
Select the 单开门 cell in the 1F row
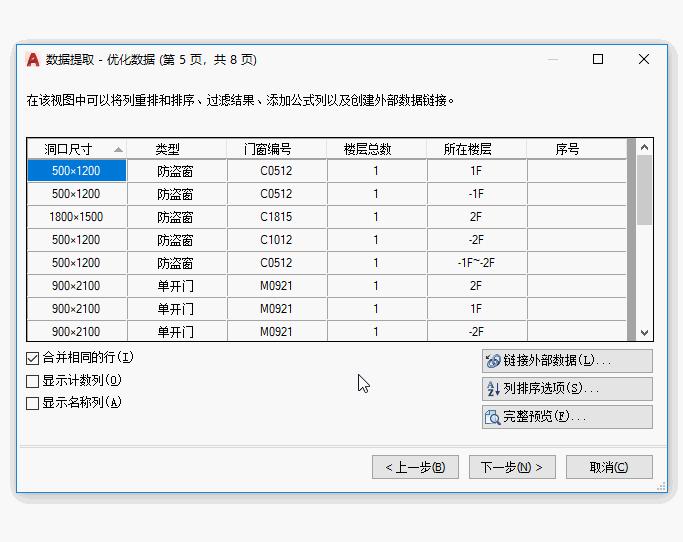[x=177, y=309]
